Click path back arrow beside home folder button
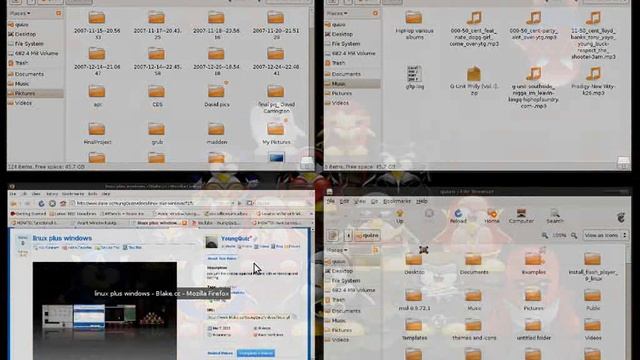The image size is (640, 360). pos(348,236)
